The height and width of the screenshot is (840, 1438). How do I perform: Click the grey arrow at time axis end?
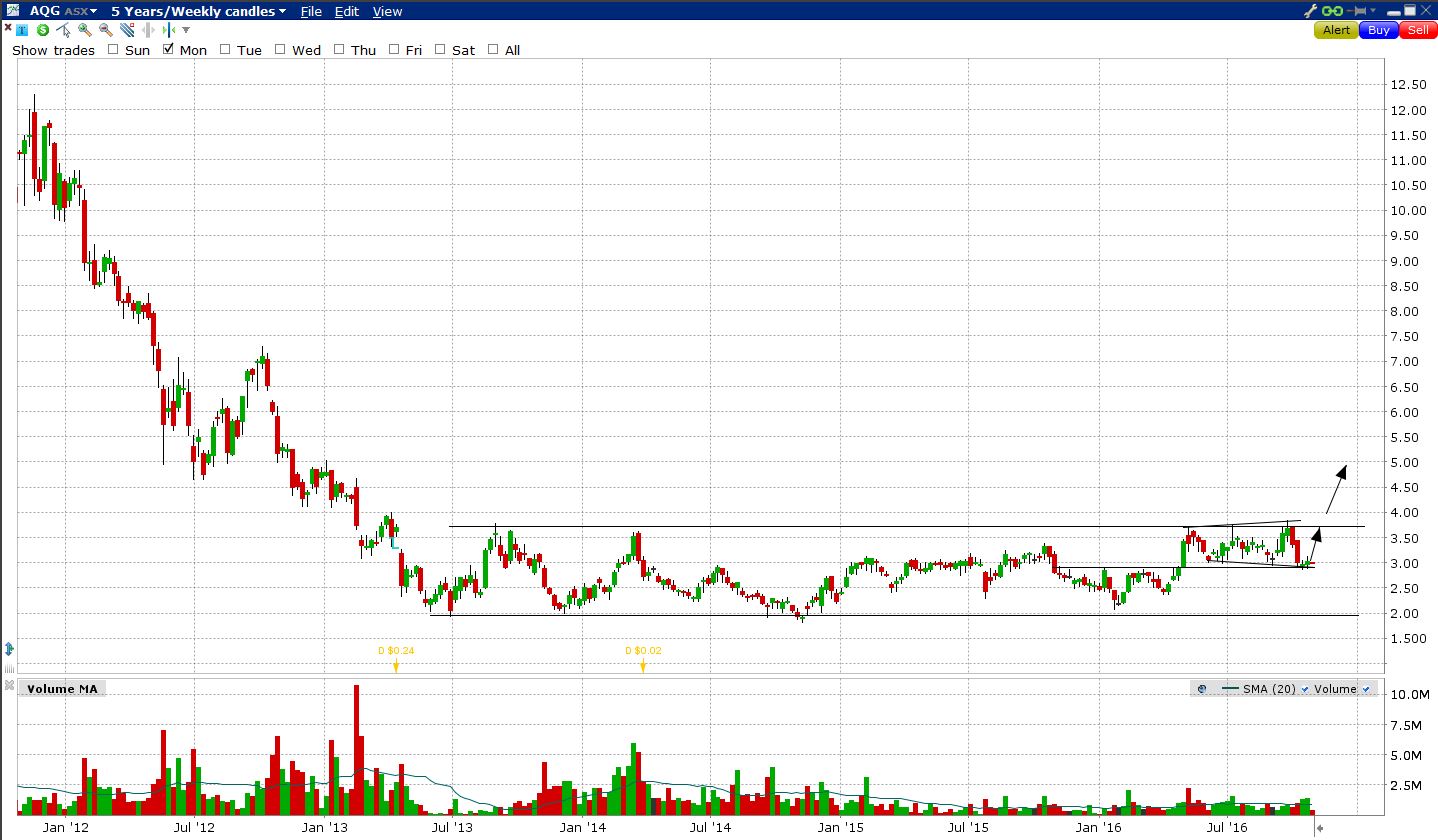1319,828
